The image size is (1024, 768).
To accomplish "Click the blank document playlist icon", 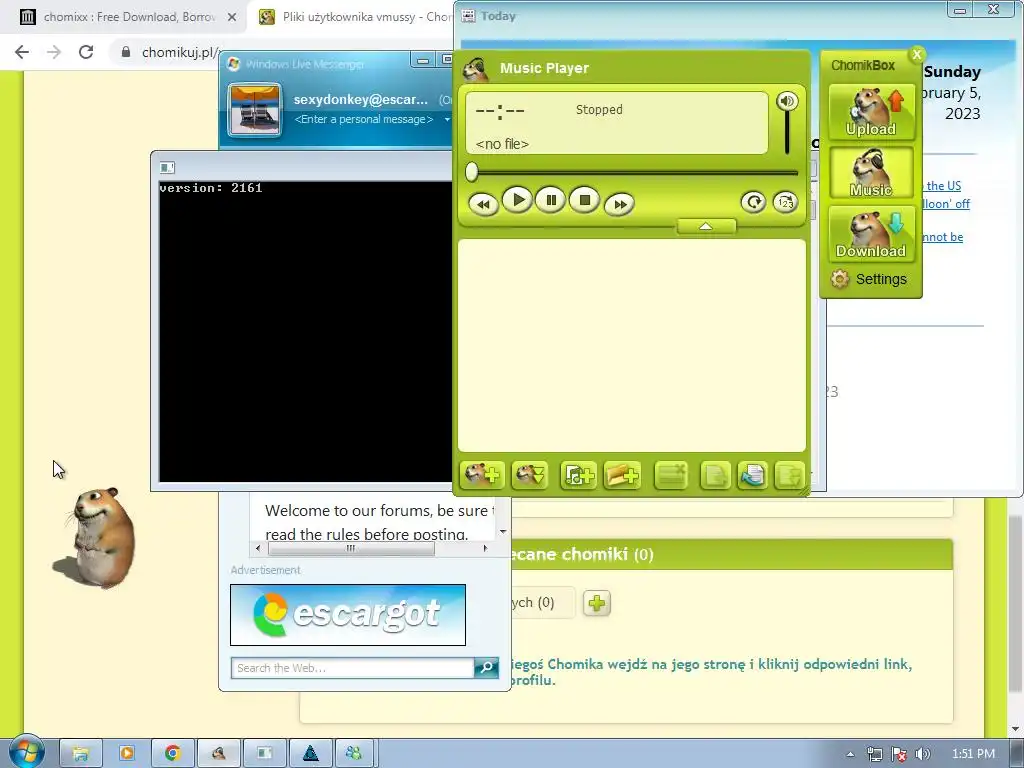I will 715,475.
